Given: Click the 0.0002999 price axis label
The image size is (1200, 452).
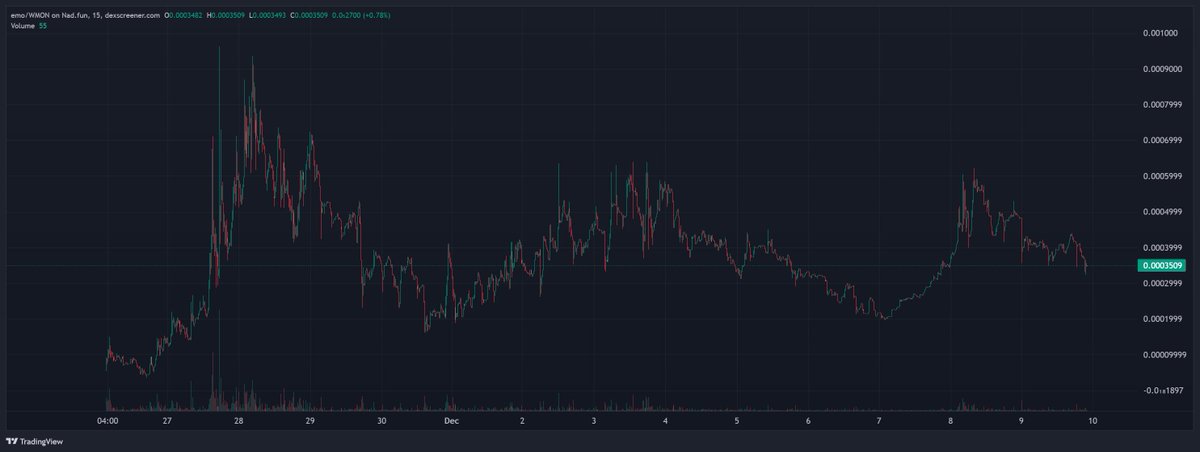Looking at the screenshot, I should [x=1163, y=283].
